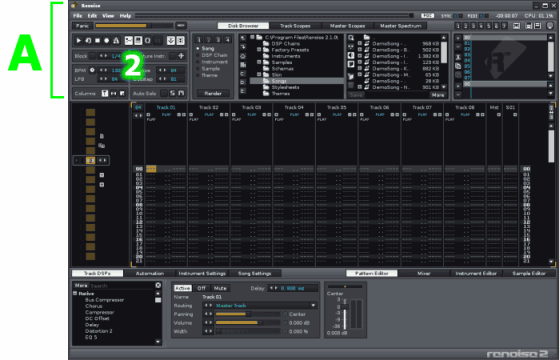Toggle the metronome icon in transport
Screen dimensions: 560x360
click(x=116, y=41)
